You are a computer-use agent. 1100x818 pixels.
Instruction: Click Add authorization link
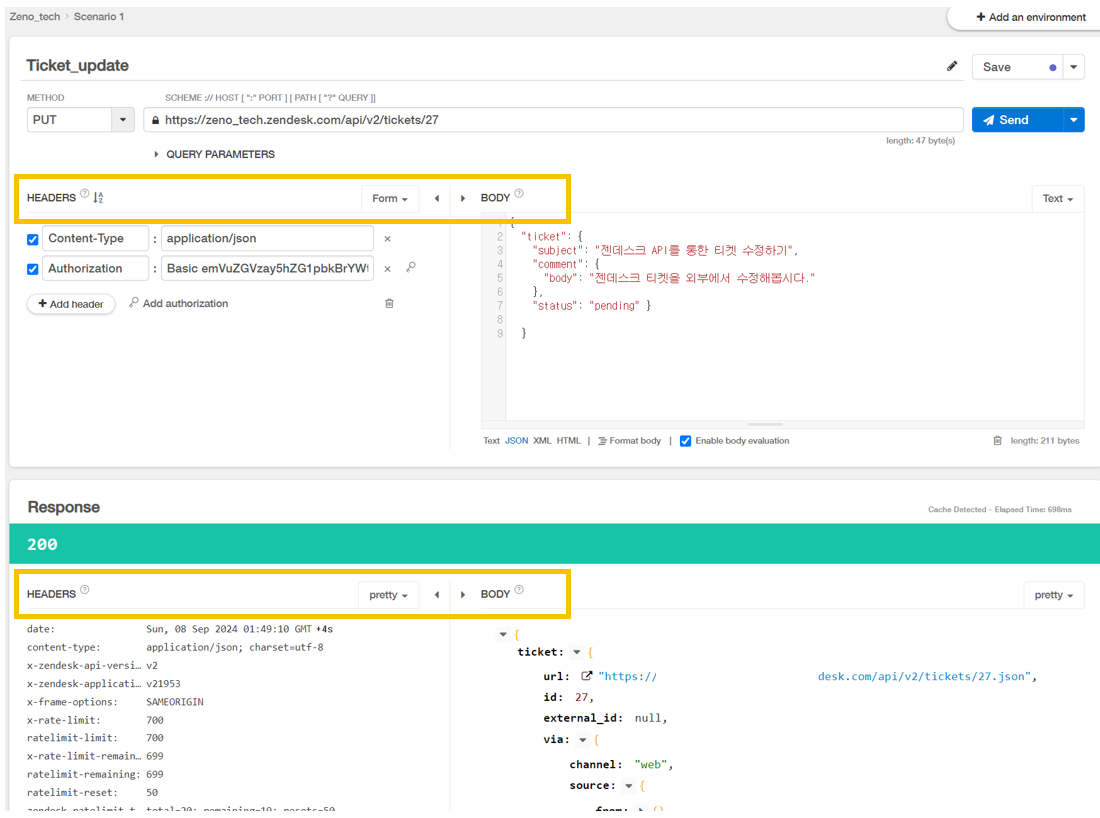(x=179, y=303)
